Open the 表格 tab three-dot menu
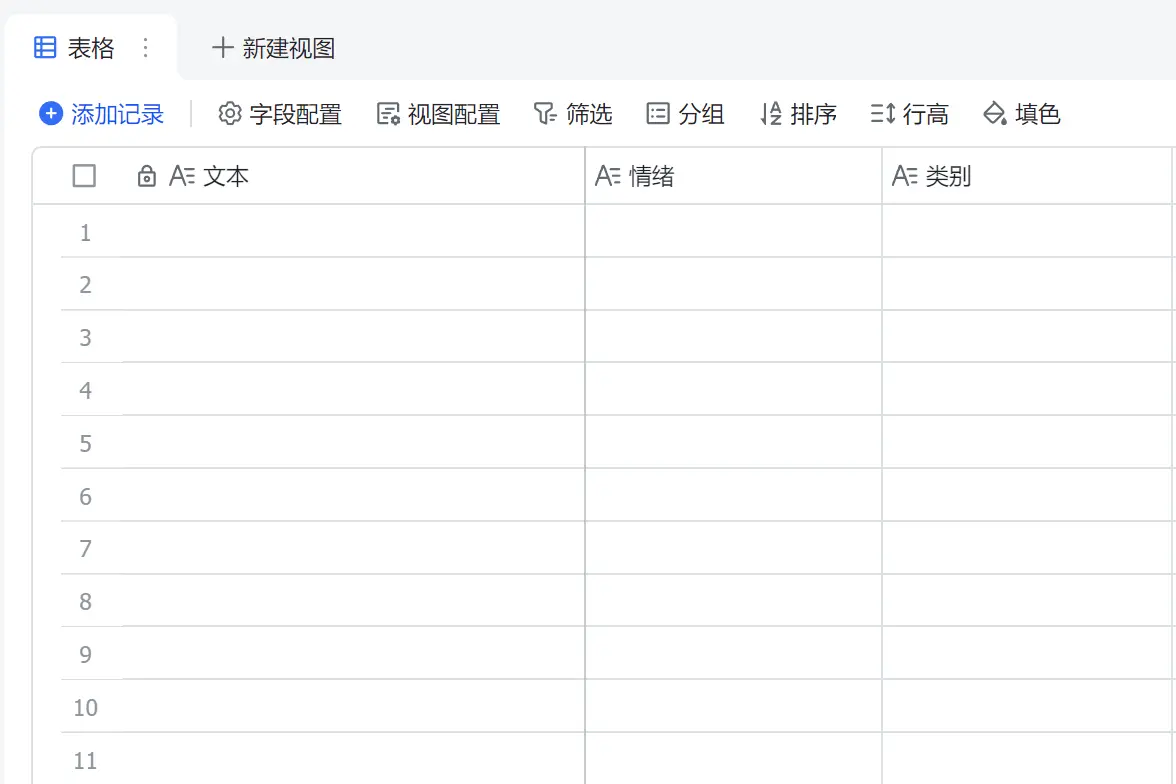1176x784 pixels. click(x=146, y=48)
